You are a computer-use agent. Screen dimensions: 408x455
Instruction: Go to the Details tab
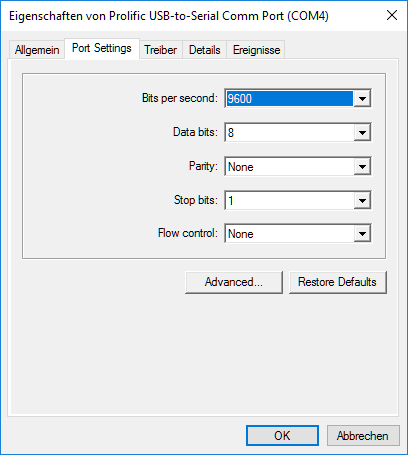(205, 50)
